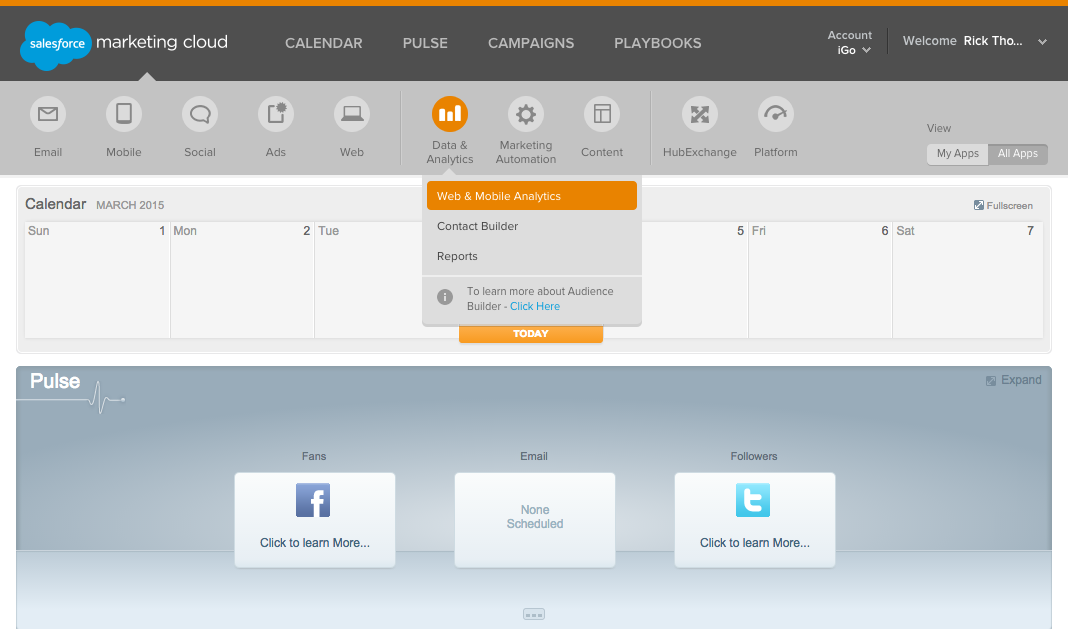Open the CAMPAIGNS top menu
The height and width of the screenshot is (629, 1068).
click(531, 43)
